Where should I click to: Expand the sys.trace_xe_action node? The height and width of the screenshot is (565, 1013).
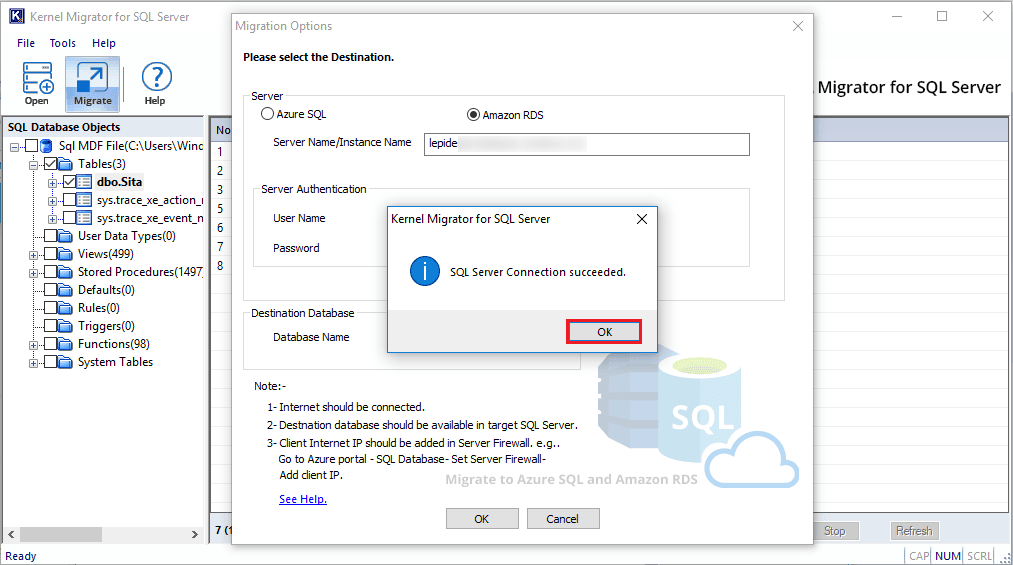[52, 201]
